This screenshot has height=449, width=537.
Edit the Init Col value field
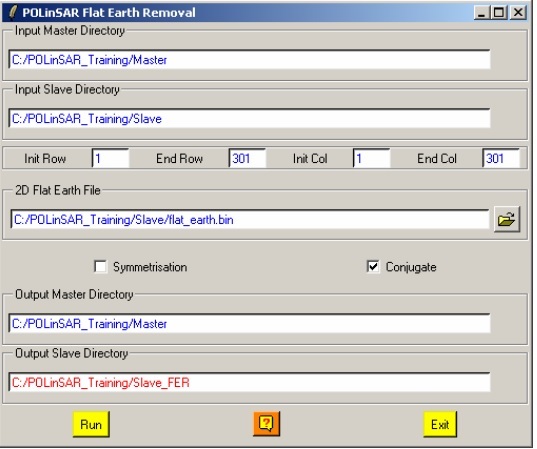click(x=372, y=158)
